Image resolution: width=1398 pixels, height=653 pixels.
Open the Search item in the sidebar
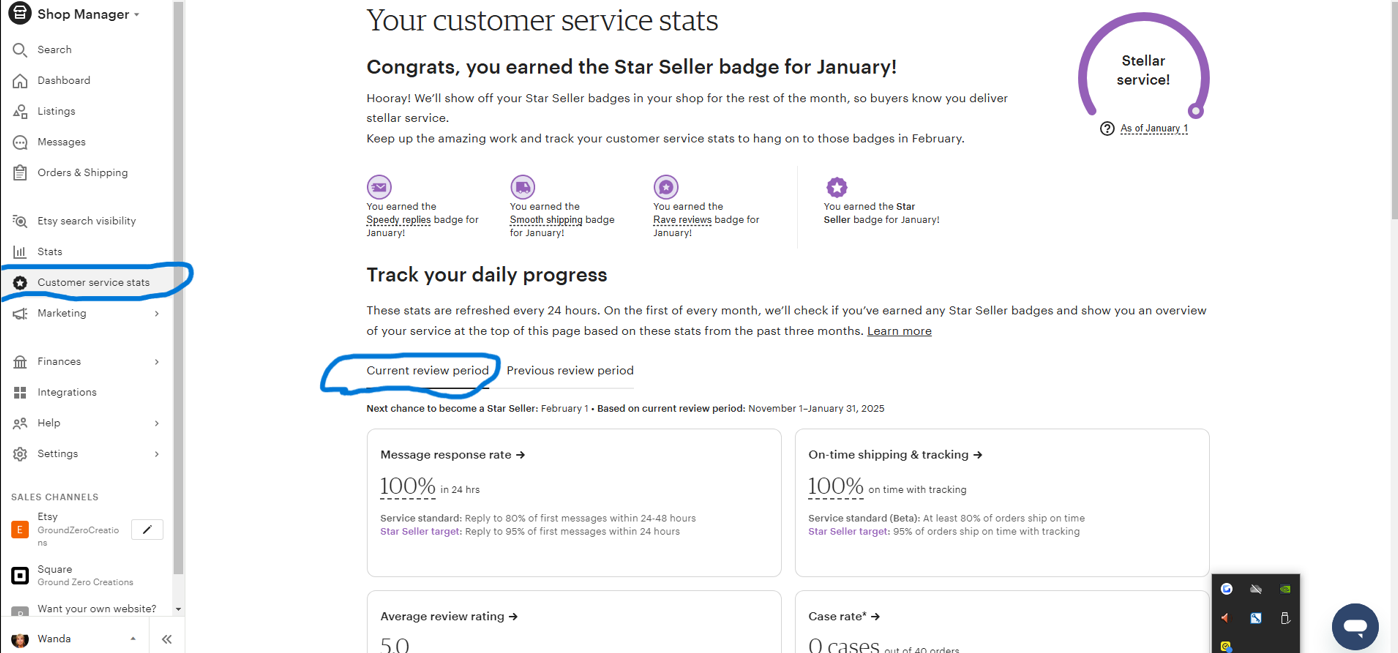coord(54,49)
